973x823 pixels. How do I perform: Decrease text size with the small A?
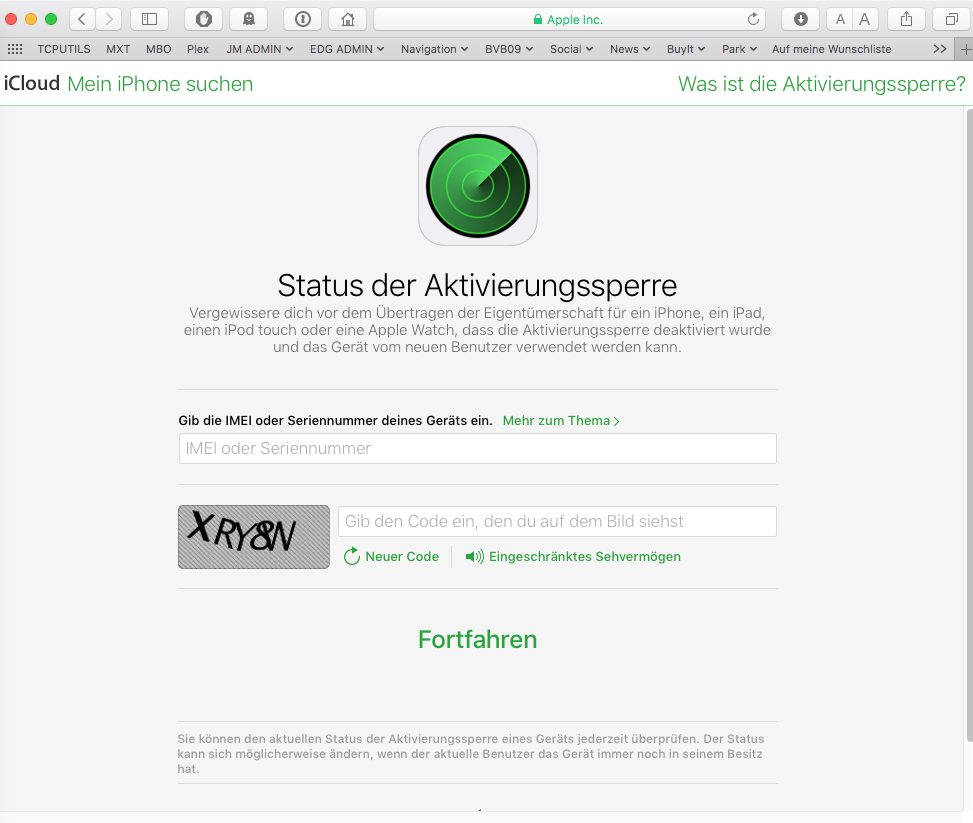840,19
